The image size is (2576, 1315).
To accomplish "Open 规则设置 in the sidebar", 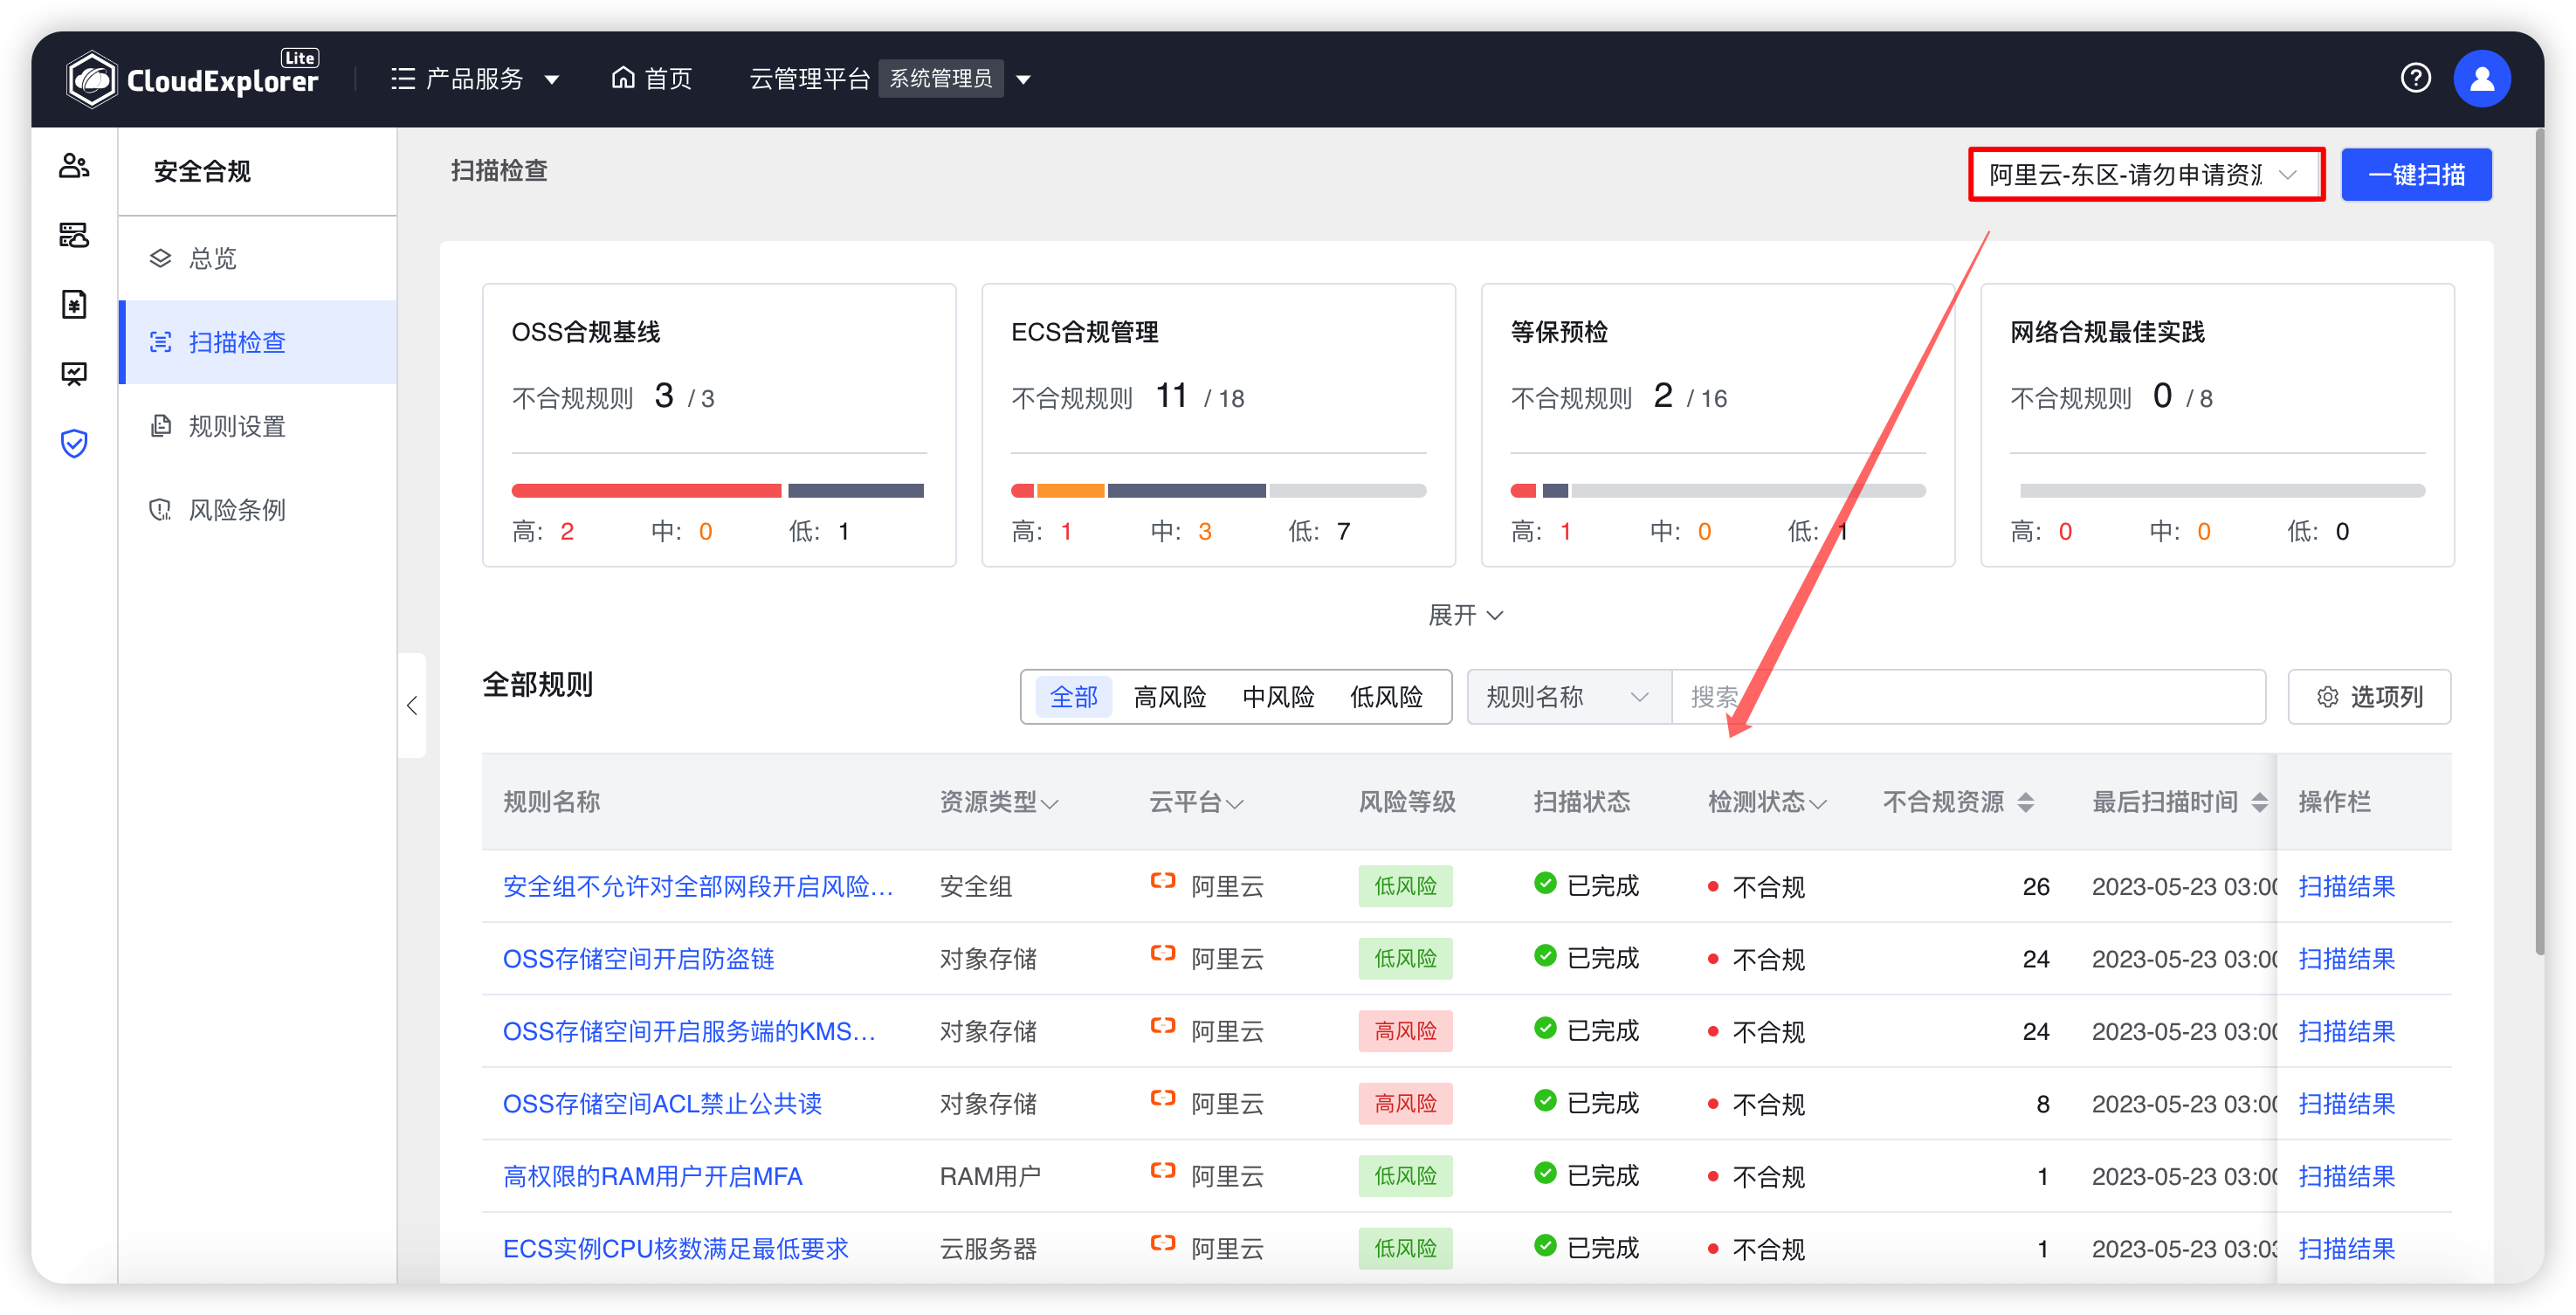I will click(x=258, y=426).
